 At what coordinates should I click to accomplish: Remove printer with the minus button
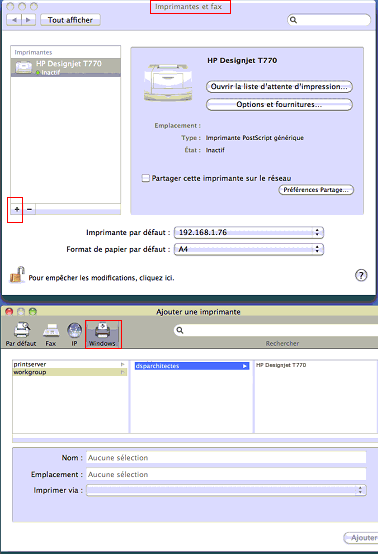click(29, 209)
